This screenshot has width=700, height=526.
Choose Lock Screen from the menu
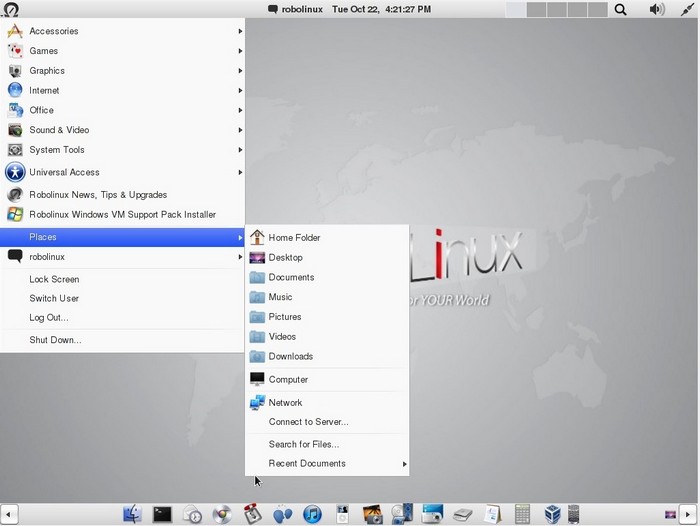tap(122, 279)
